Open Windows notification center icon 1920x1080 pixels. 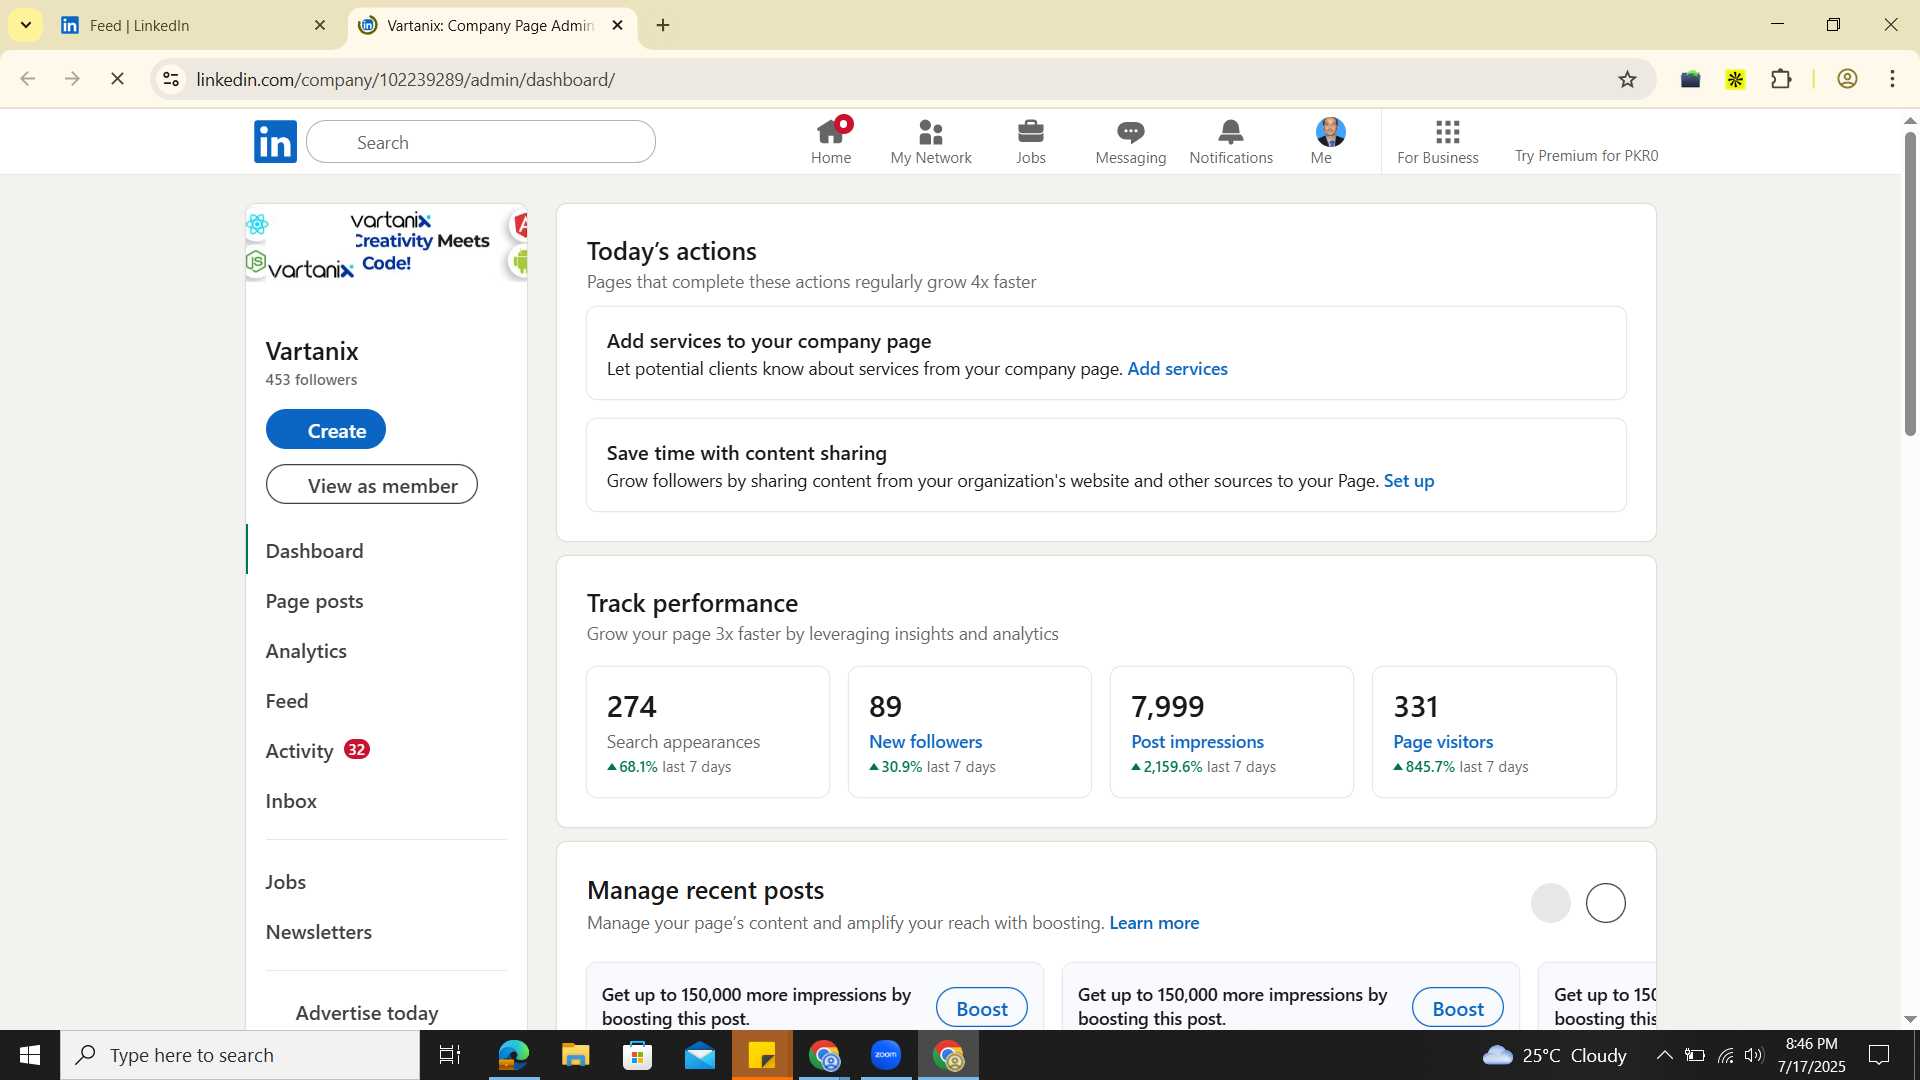point(1879,1055)
